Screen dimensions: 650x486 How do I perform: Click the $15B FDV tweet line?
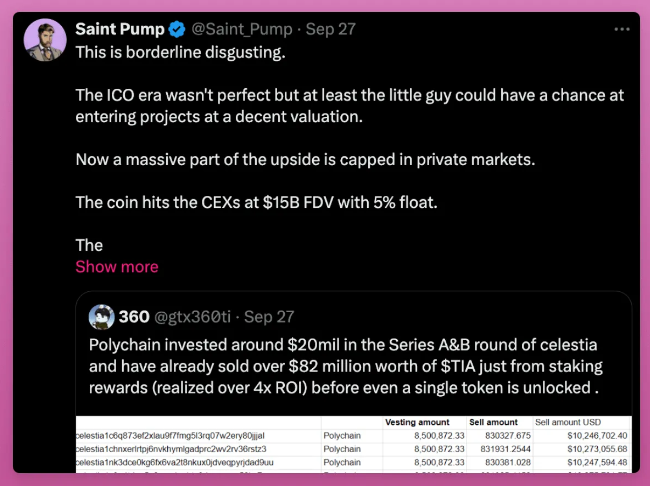coord(257,202)
